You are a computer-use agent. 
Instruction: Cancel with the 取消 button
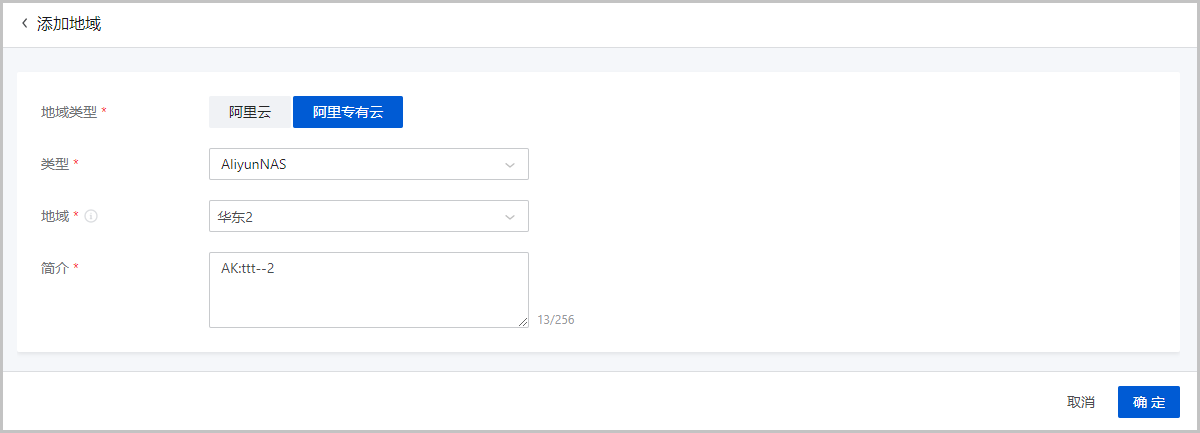pos(1081,402)
